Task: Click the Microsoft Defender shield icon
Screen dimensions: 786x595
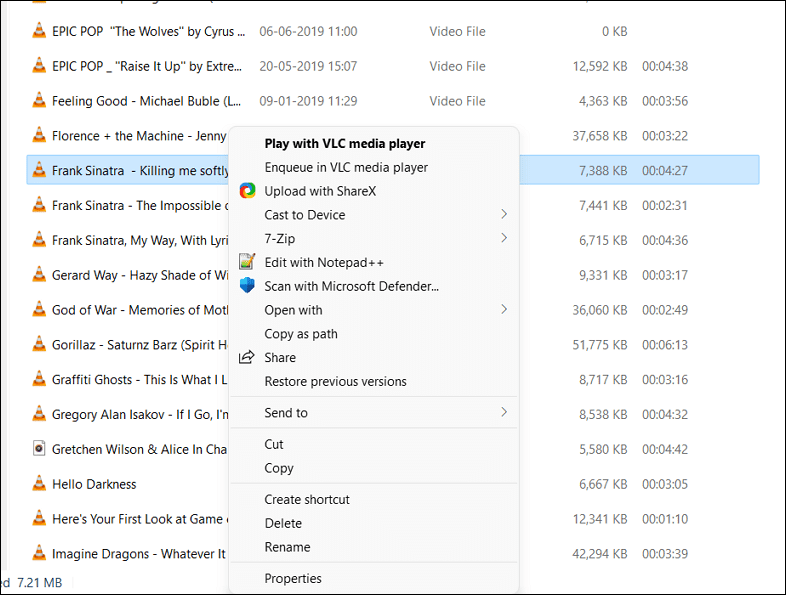Action: pos(247,286)
